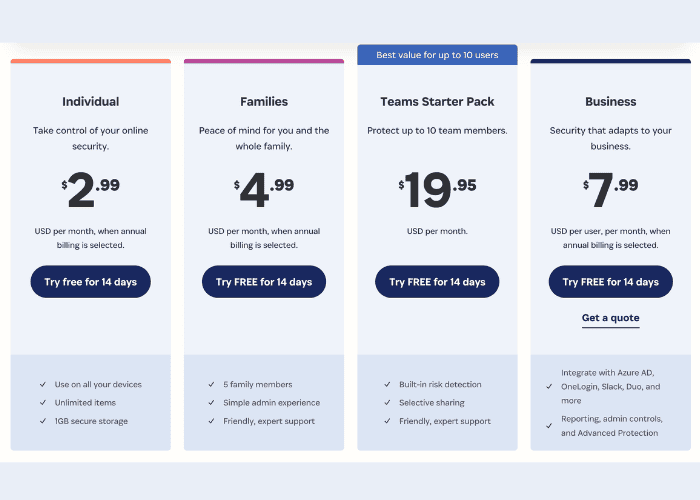The height and width of the screenshot is (500, 700).
Task: Click checkmark beside "5 family members"
Action: click(211, 384)
